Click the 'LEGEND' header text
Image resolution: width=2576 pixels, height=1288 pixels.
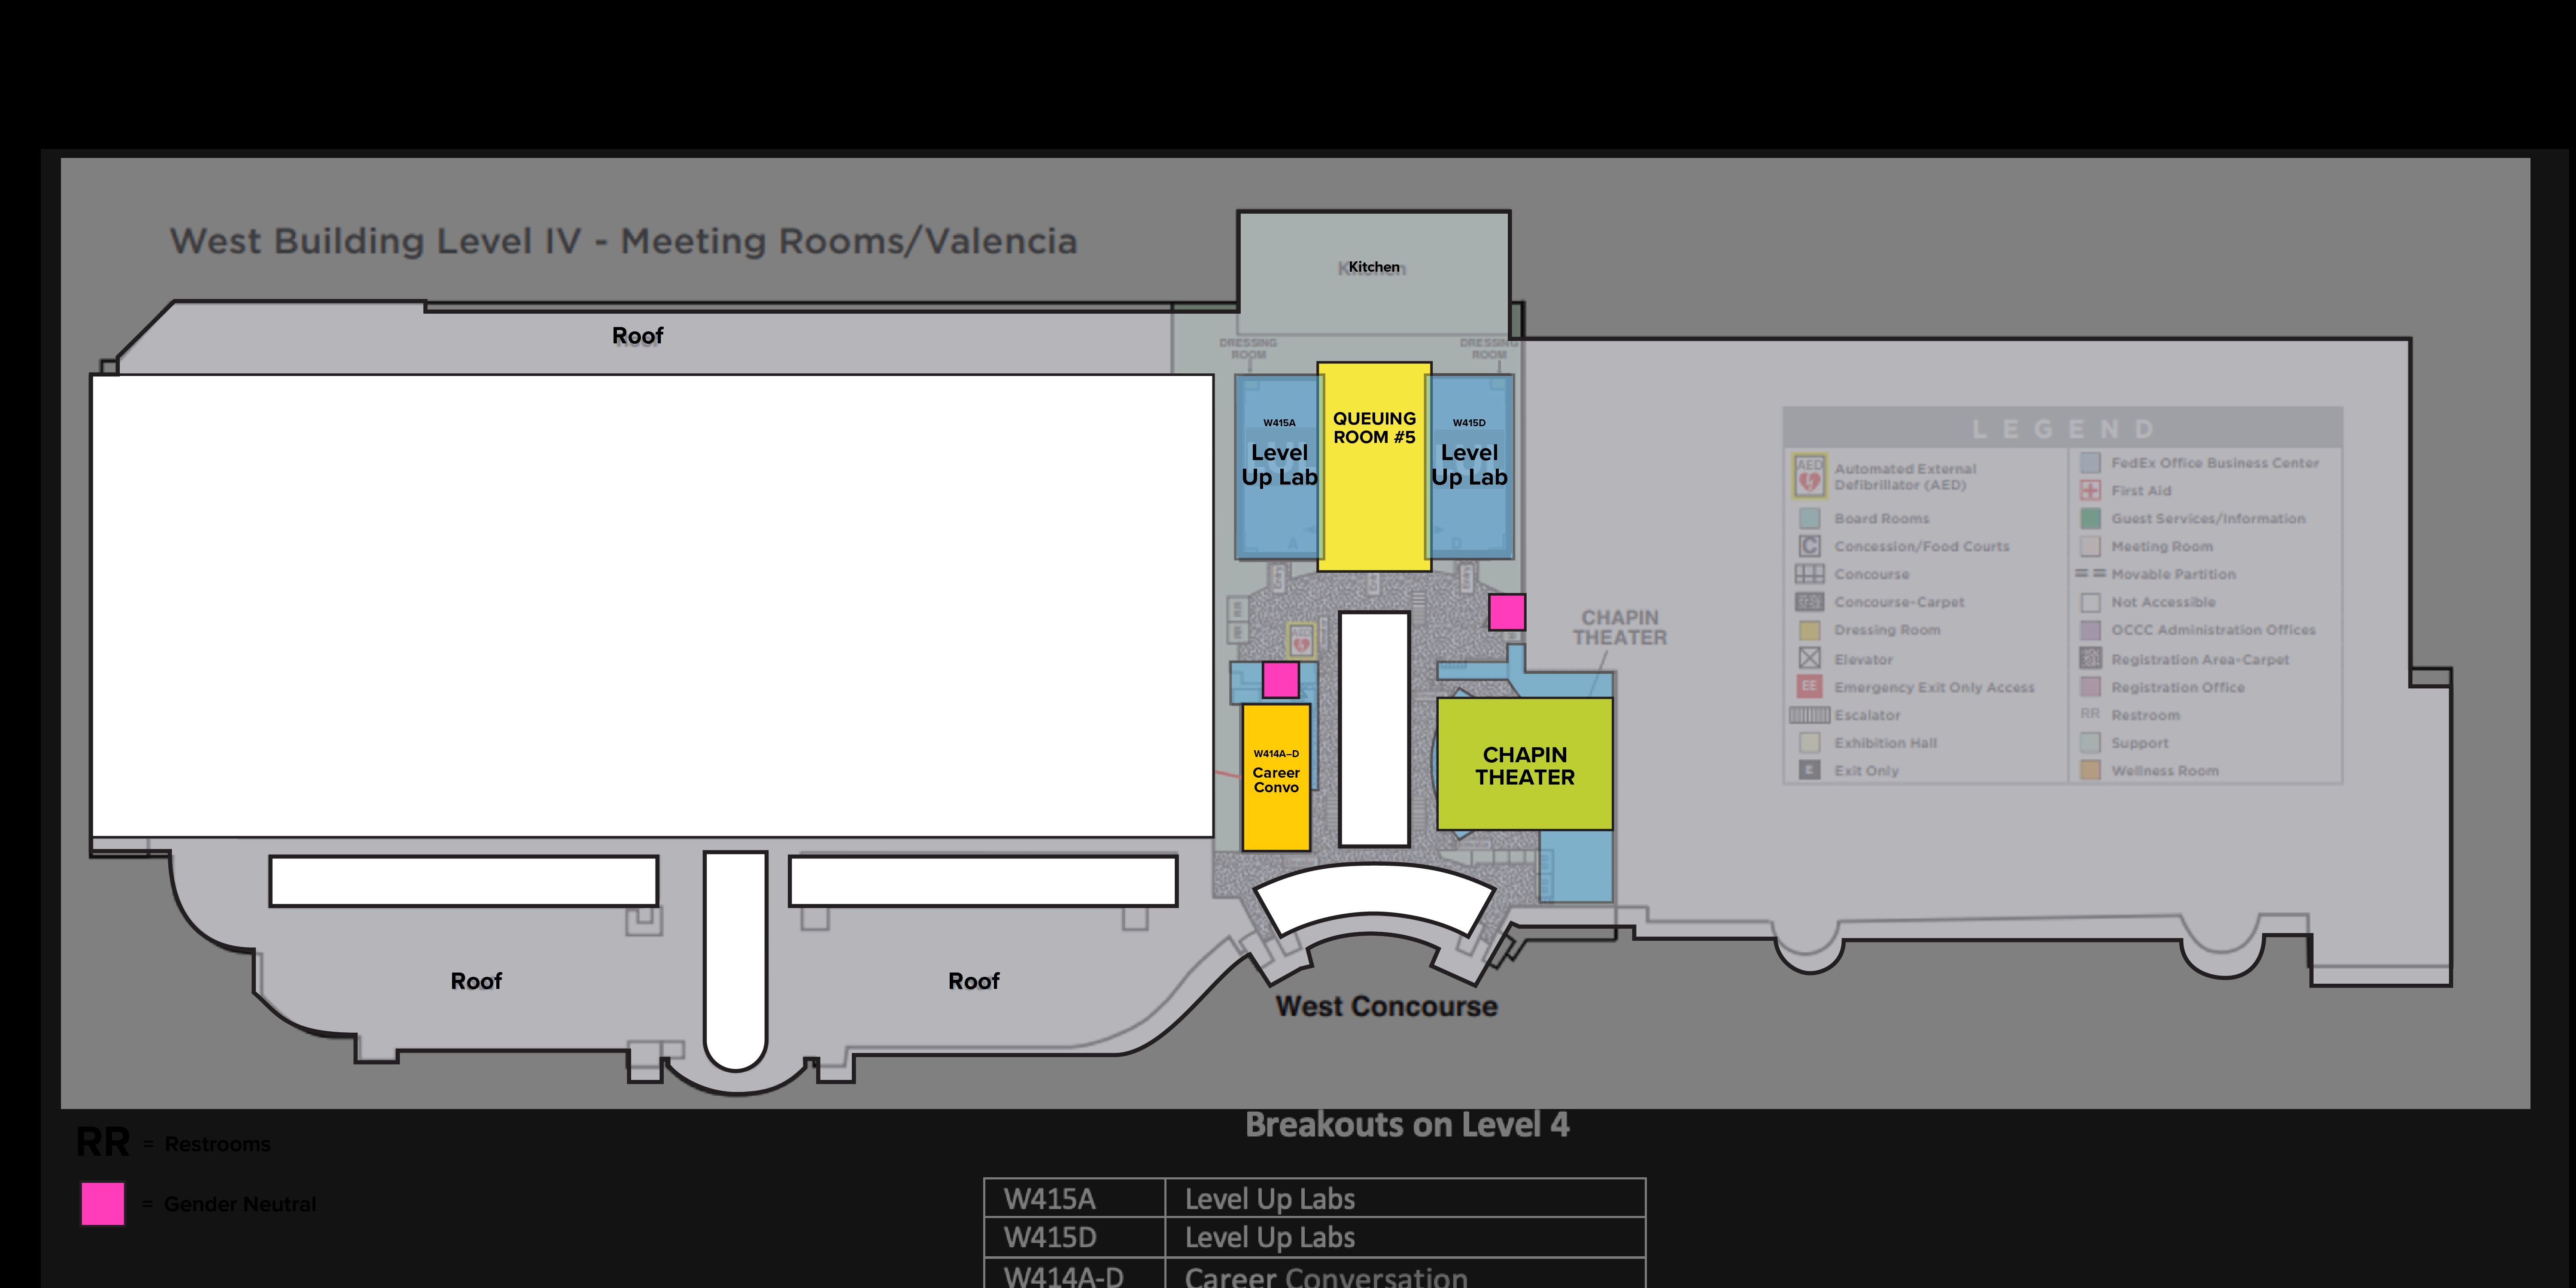(x=2063, y=429)
